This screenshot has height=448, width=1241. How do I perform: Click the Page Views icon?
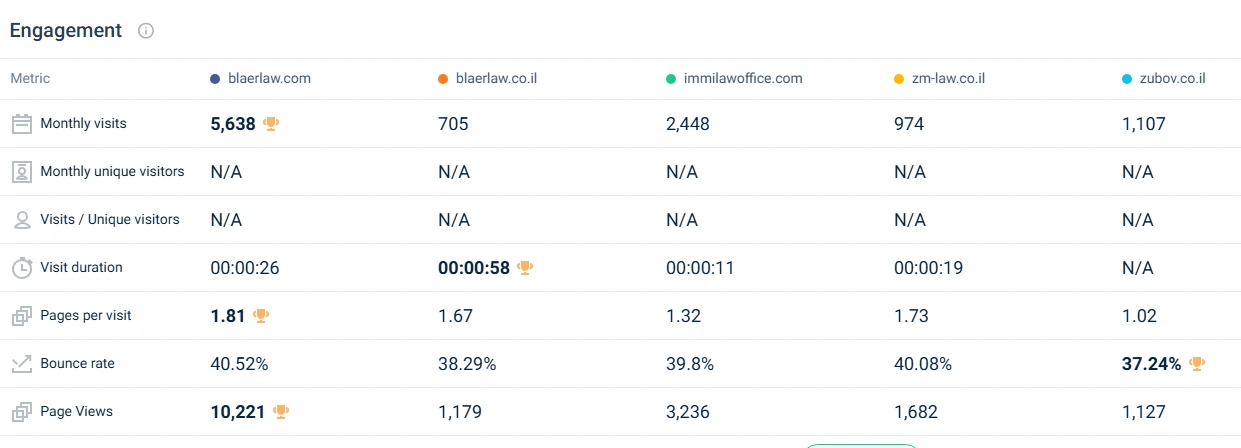click(x=22, y=412)
